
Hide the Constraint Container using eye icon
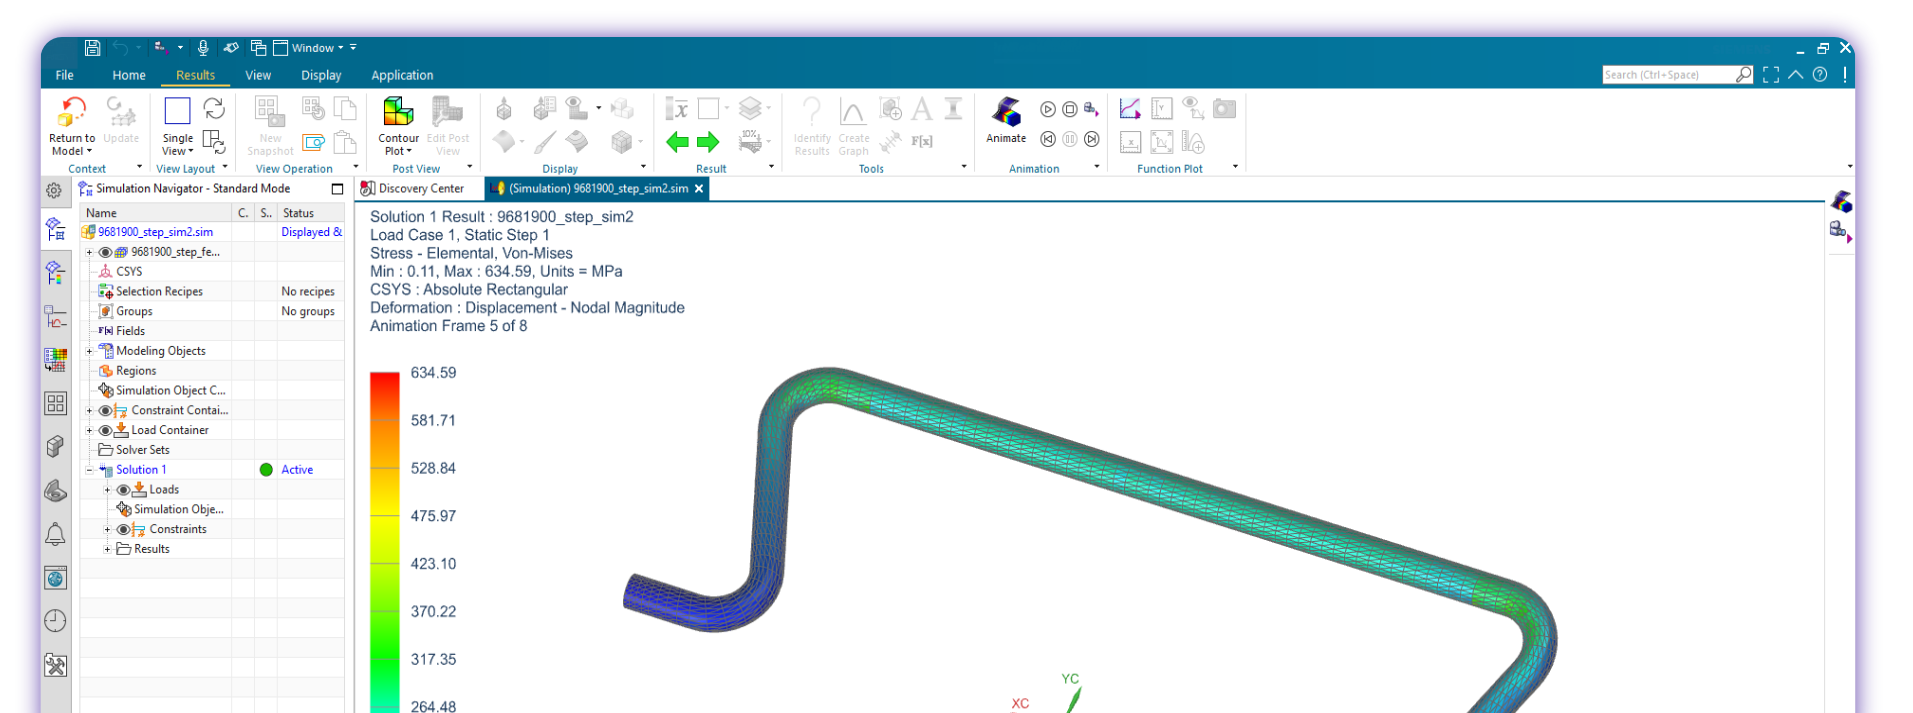(105, 410)
